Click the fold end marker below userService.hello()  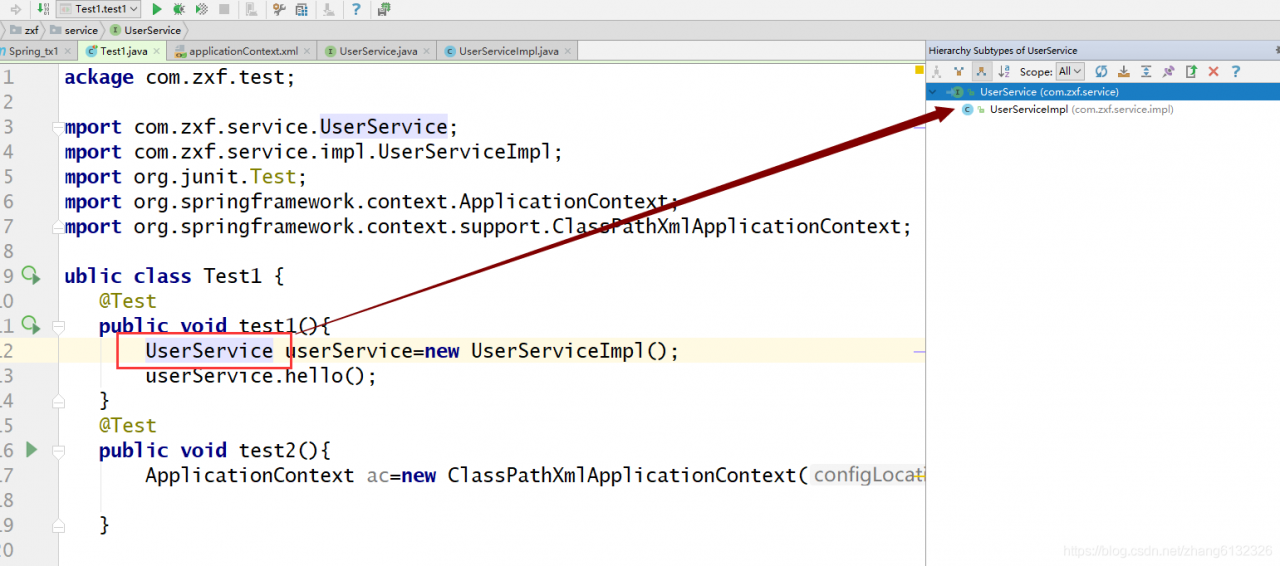tap(58, 401)
